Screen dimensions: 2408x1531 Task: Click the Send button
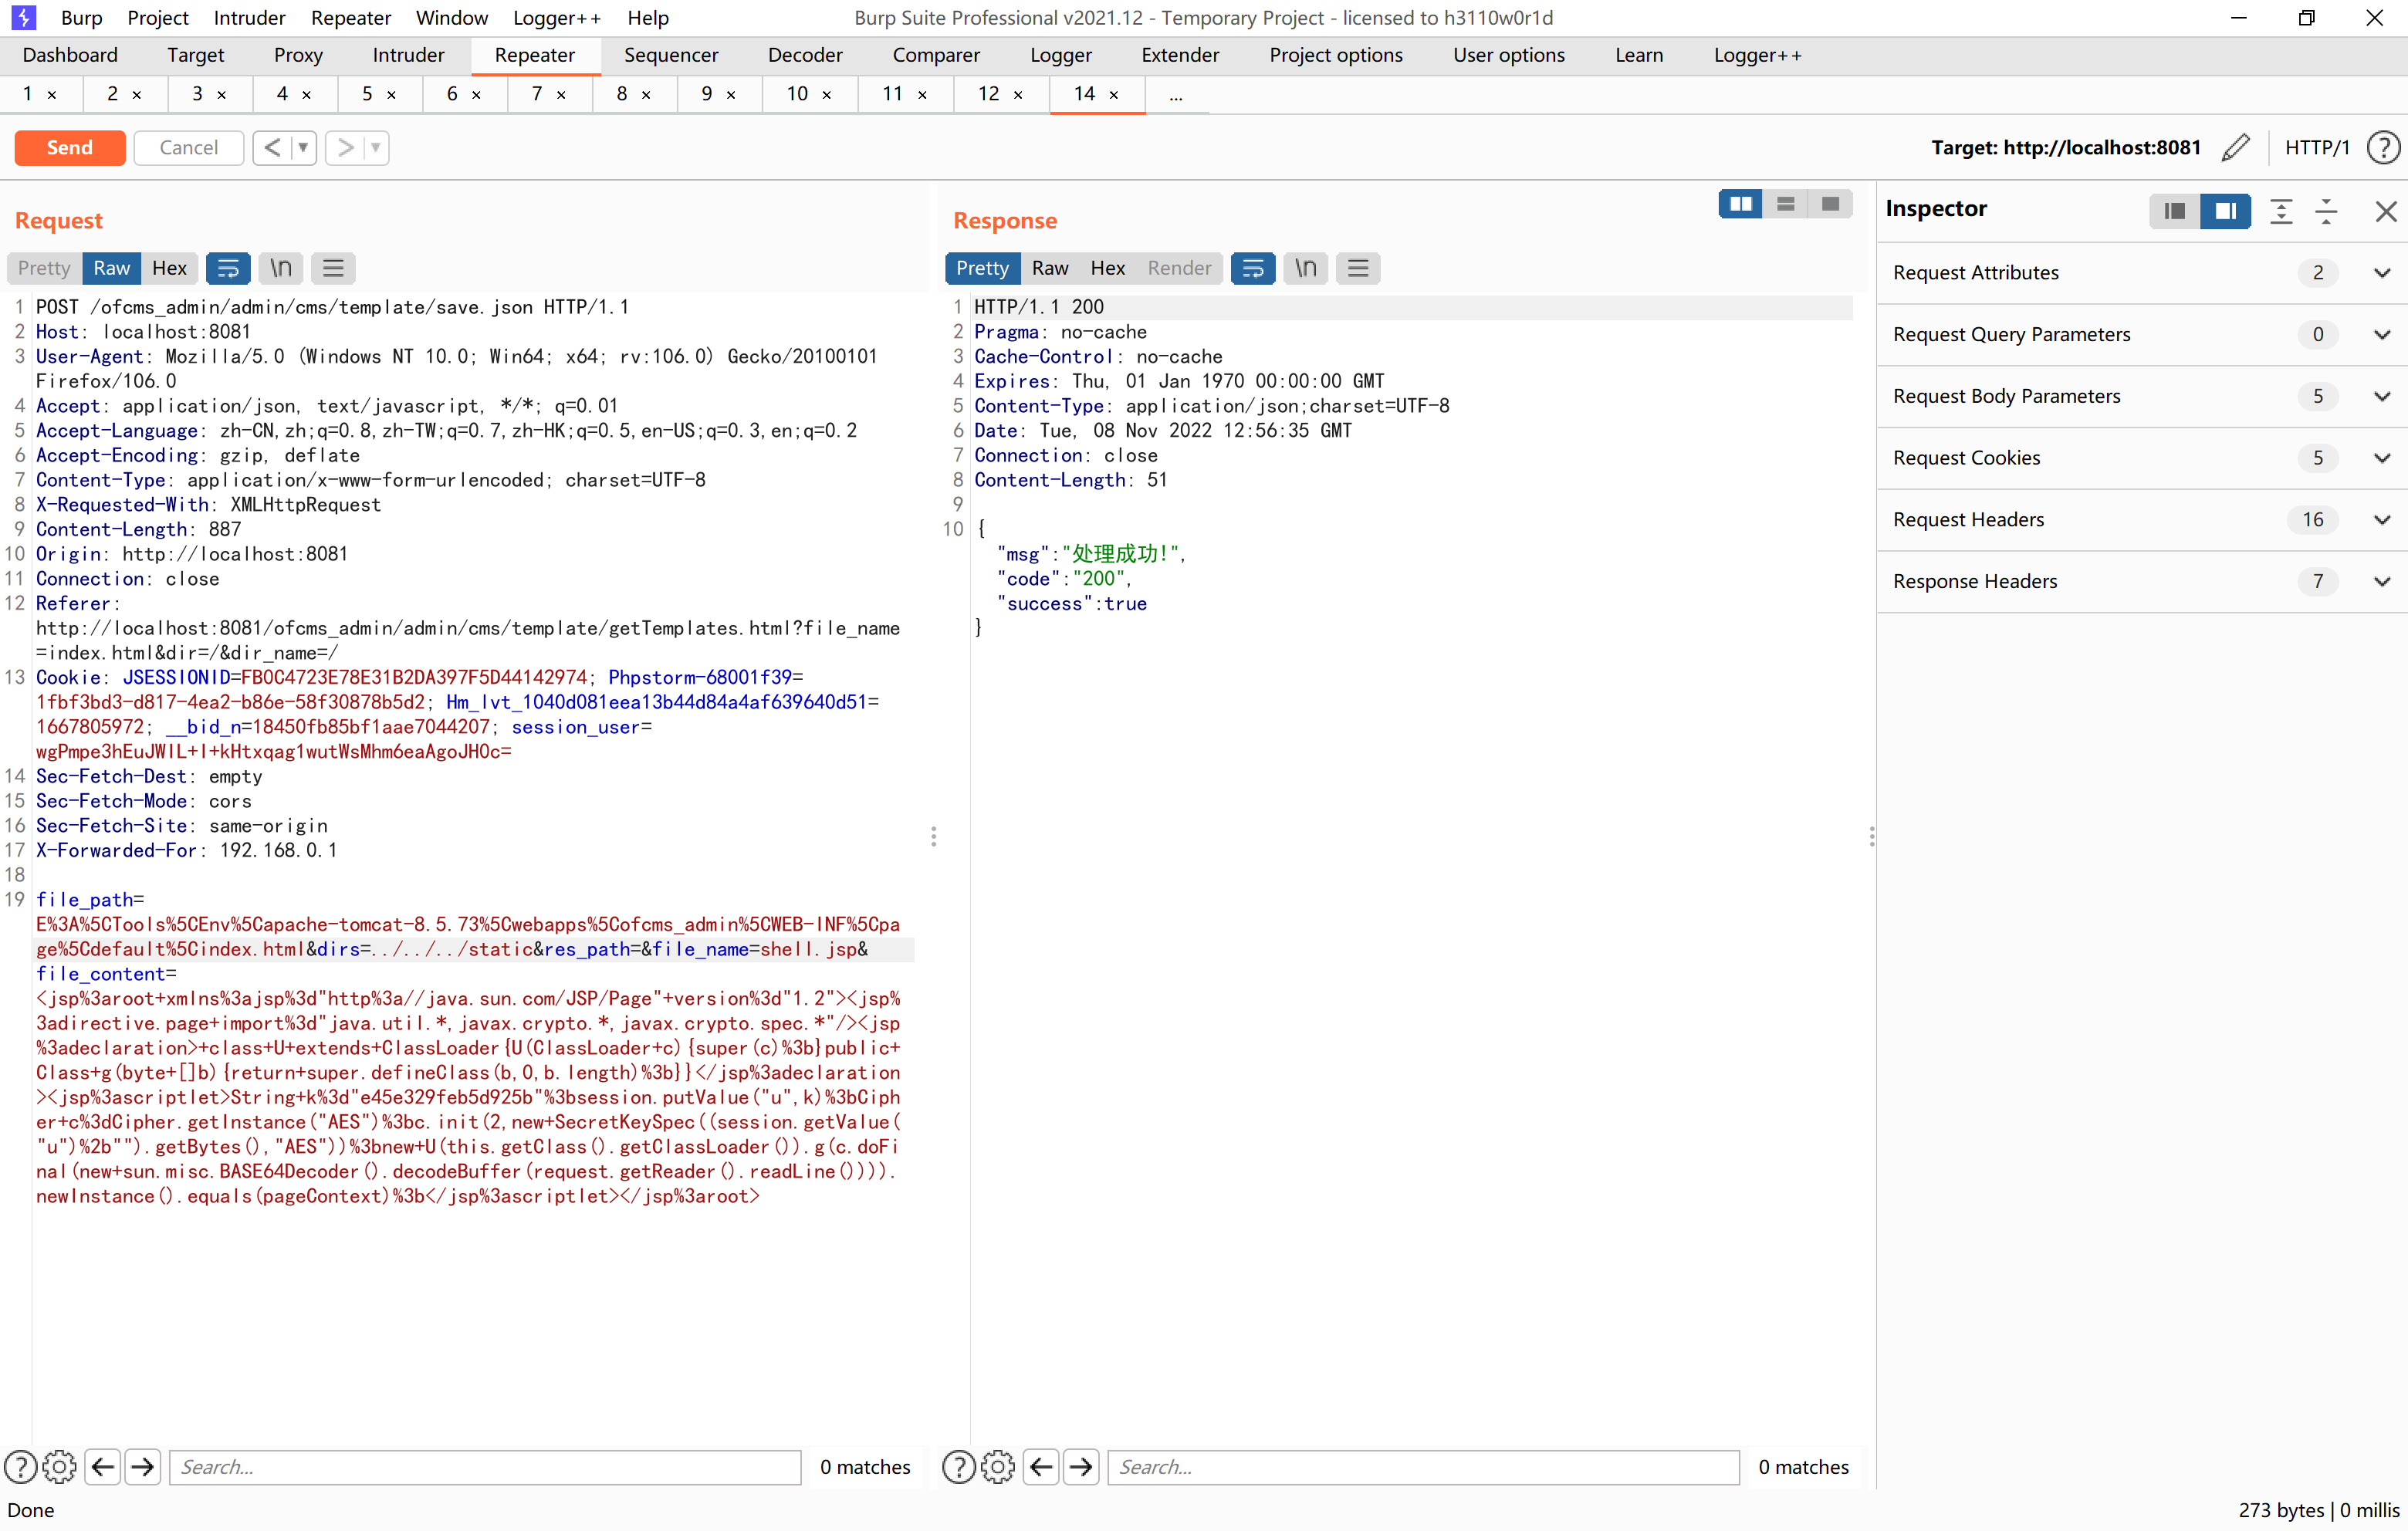pyautogui.click(x=69, y=147)
